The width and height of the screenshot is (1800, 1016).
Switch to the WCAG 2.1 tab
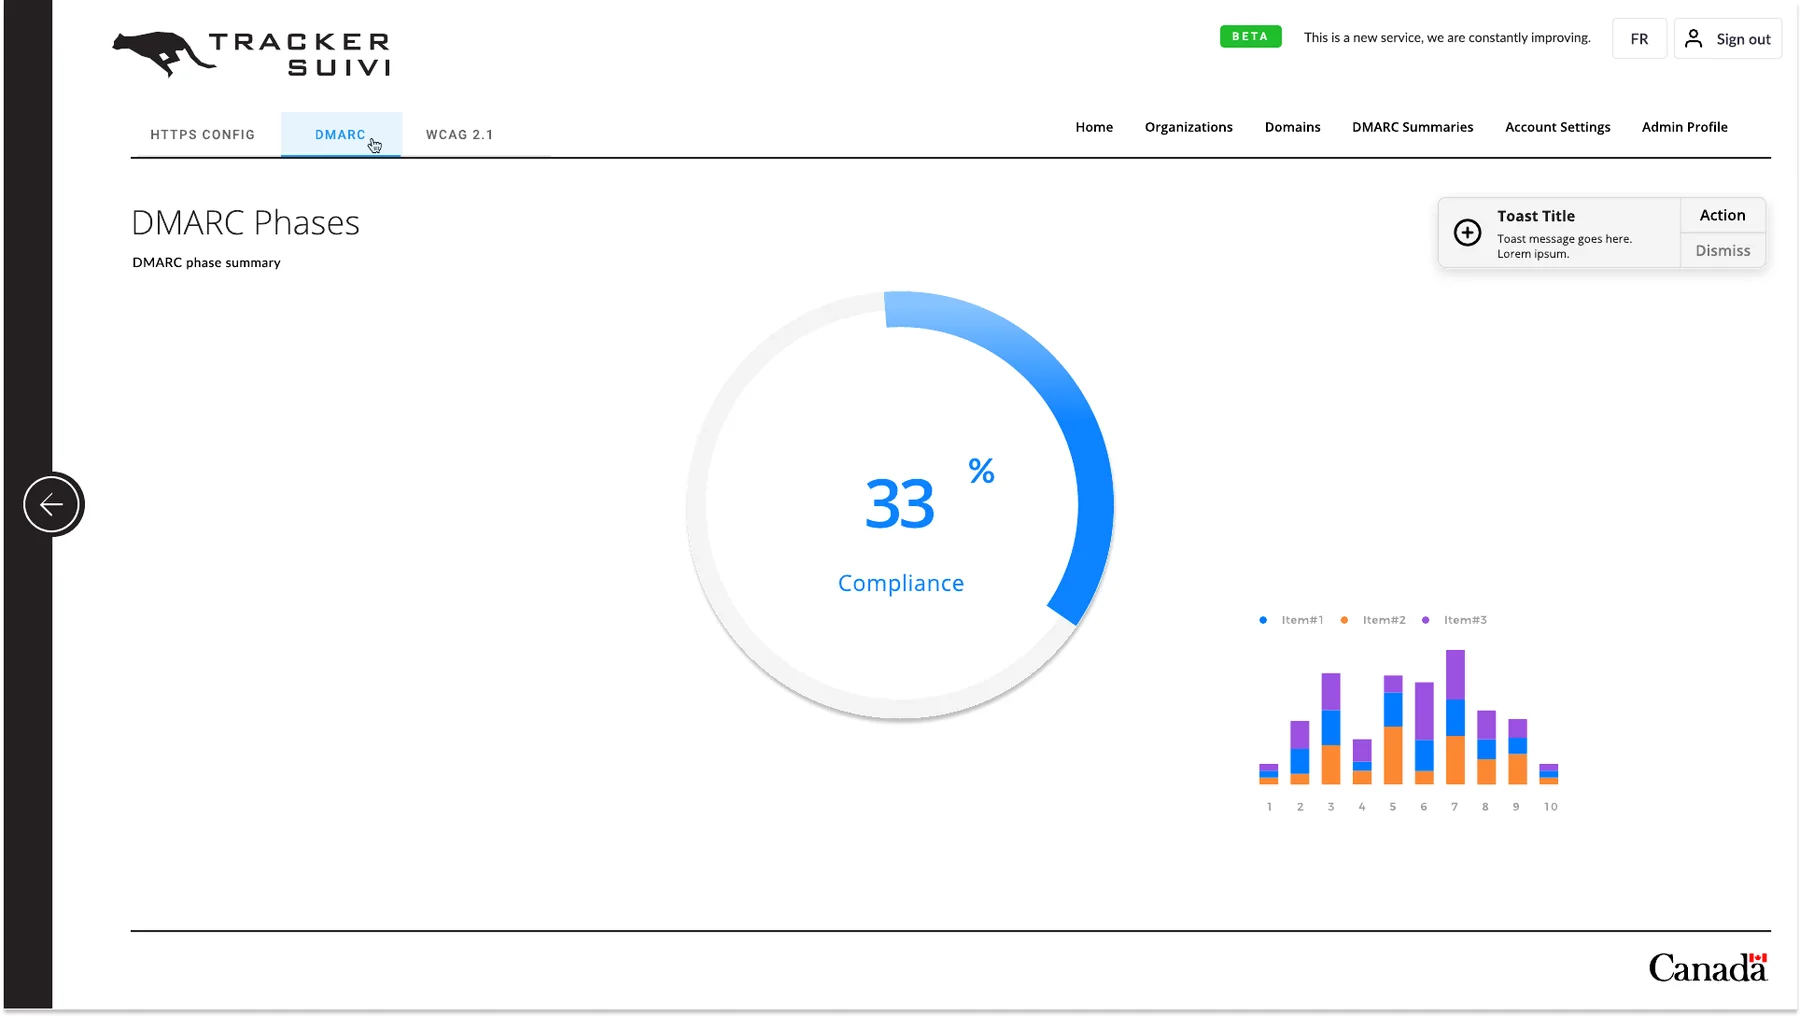pos(460,135)
